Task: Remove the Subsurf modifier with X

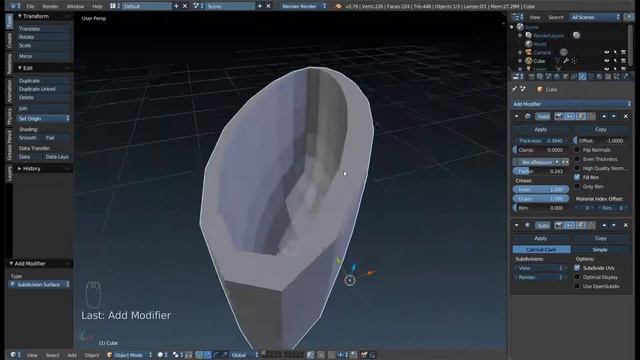Action: coord(626,225)
